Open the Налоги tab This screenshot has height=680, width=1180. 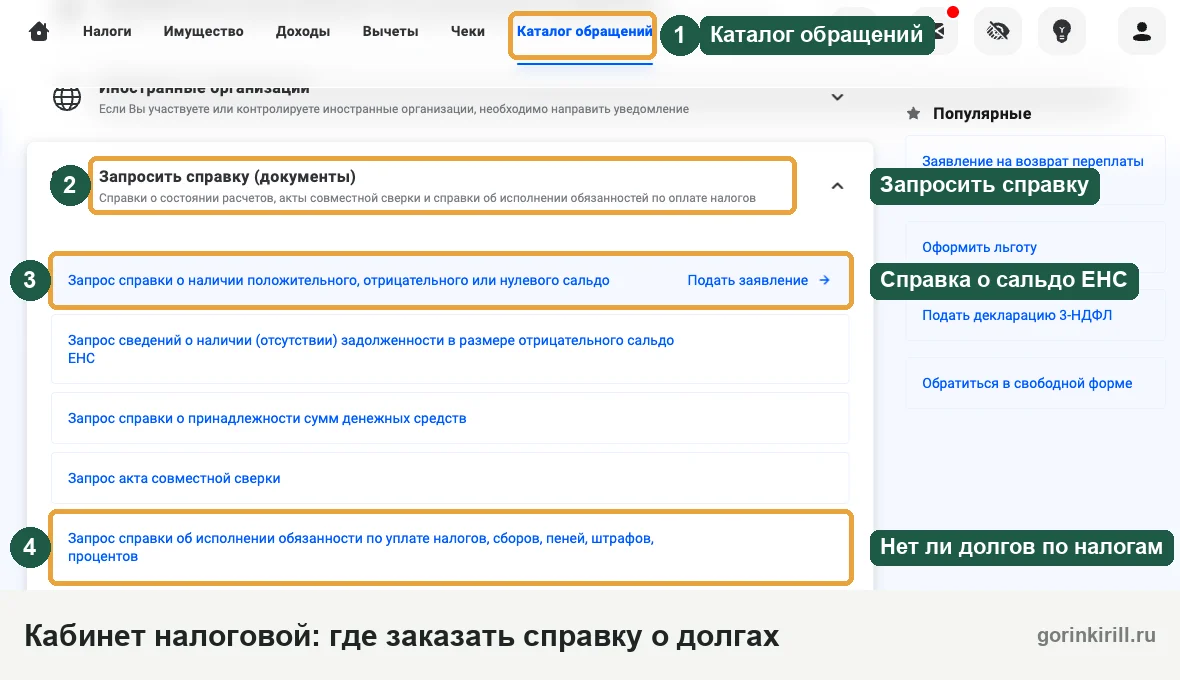coord(107,32)
